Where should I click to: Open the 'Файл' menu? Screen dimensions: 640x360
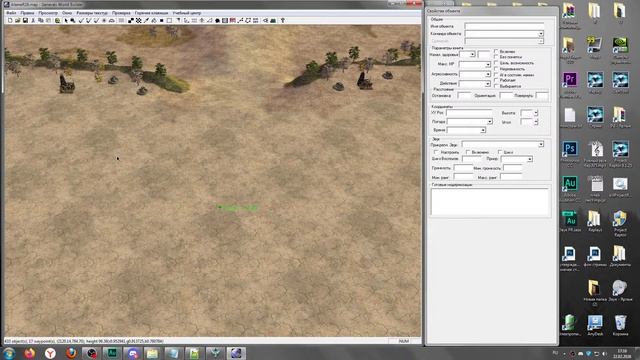(x=11, y=13)
